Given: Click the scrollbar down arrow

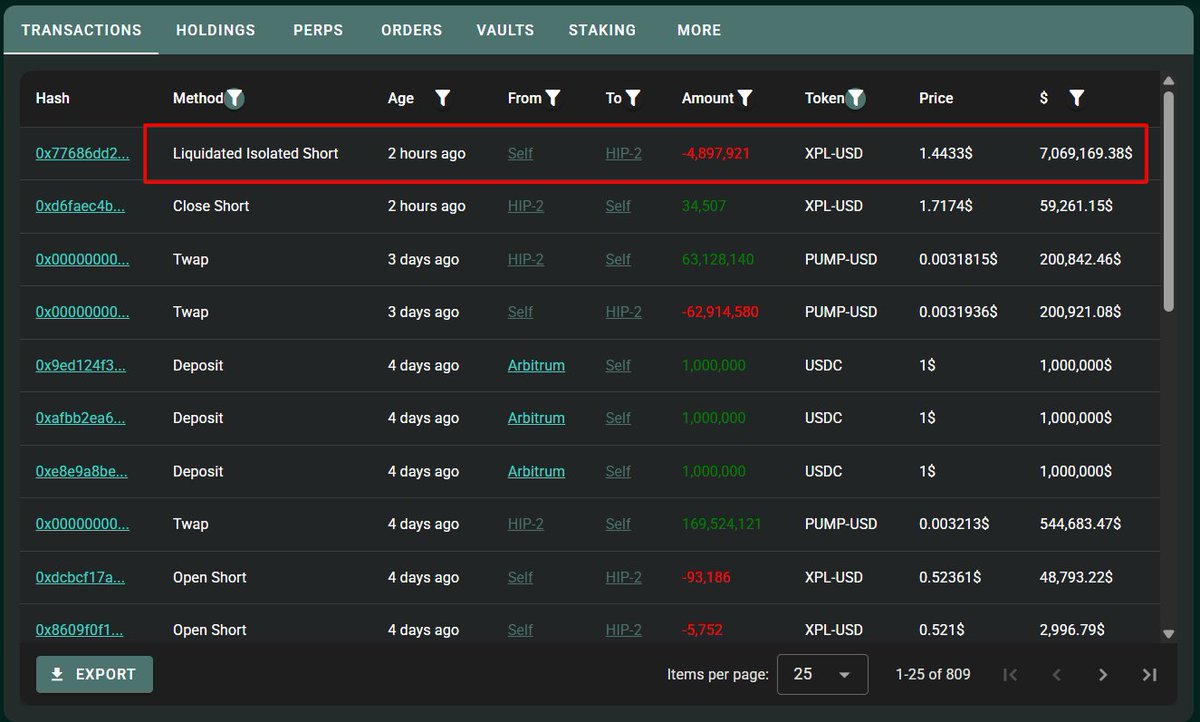Looking at the screenshot, I should pos(1168,633).
